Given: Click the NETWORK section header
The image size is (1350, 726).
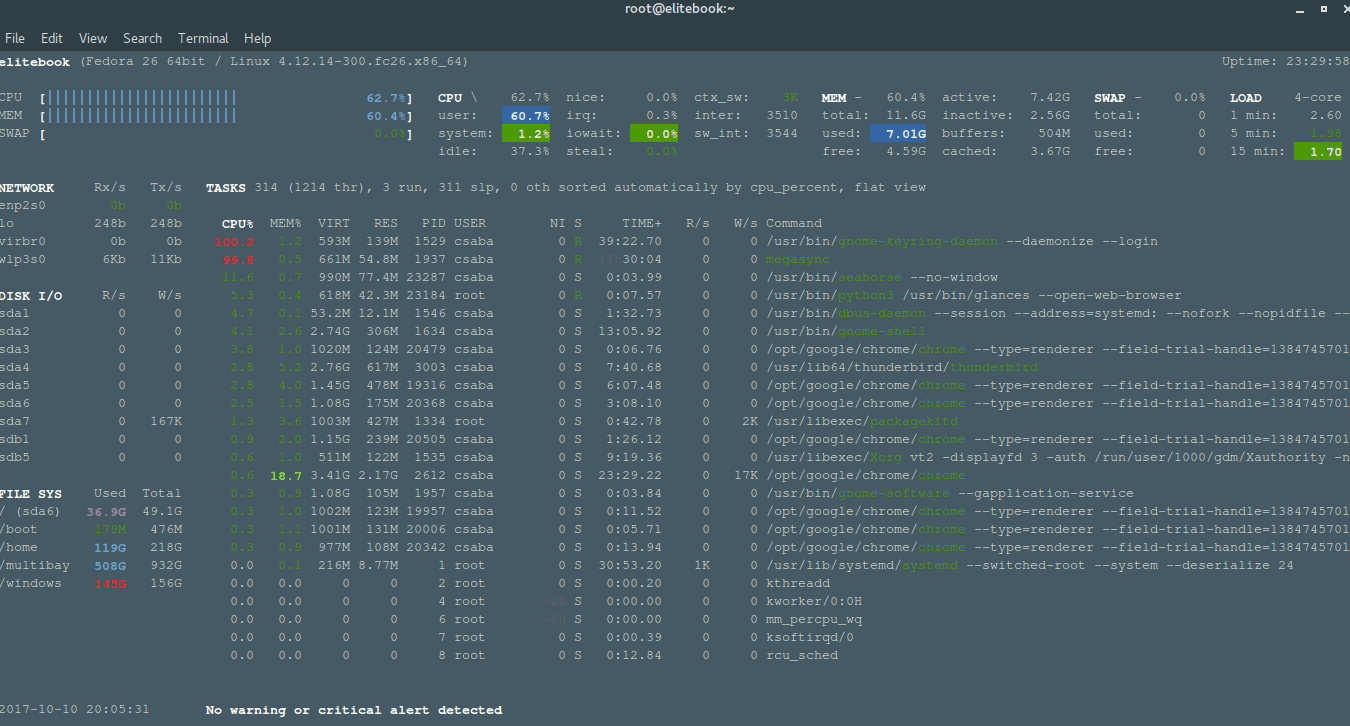Looking at the screenshot, I should 27,188.
